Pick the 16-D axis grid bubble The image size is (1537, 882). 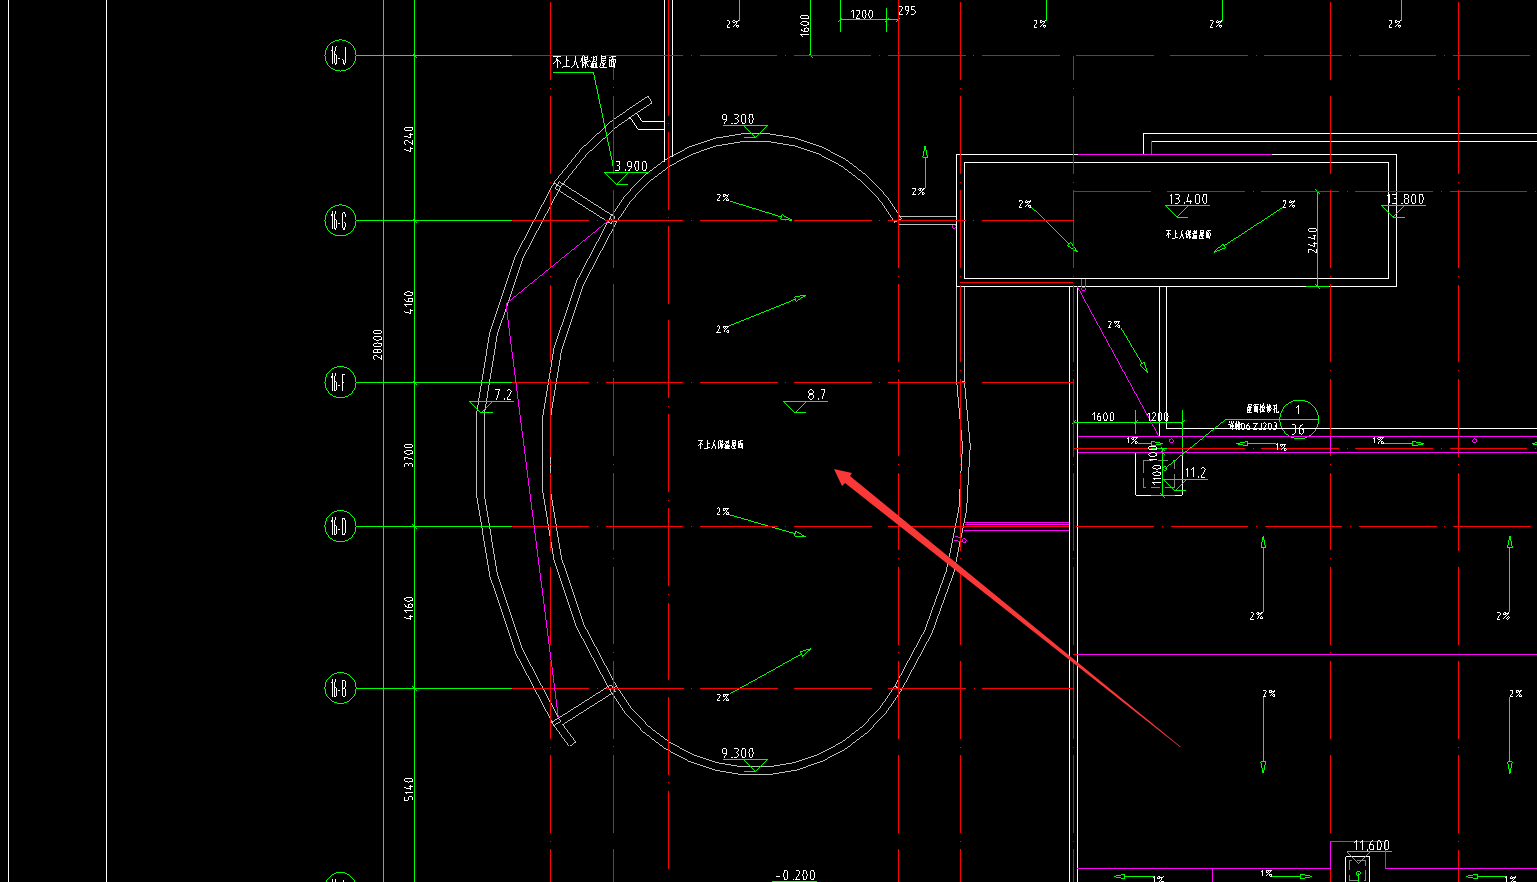click(340, 526)
